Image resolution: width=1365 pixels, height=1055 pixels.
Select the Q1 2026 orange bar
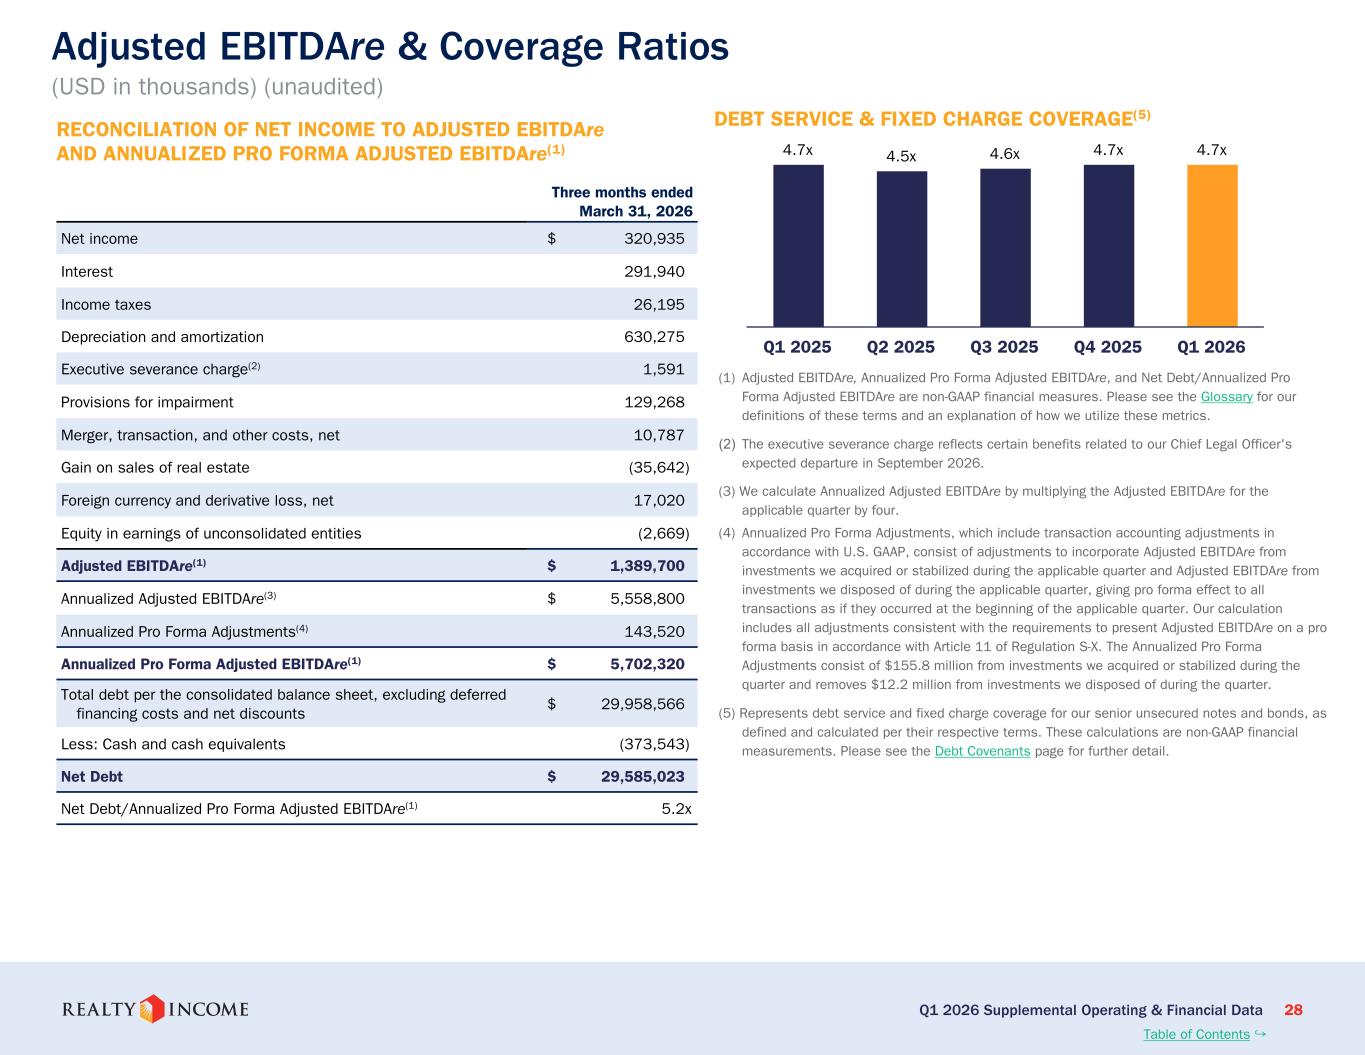[x=1212, y=246]
